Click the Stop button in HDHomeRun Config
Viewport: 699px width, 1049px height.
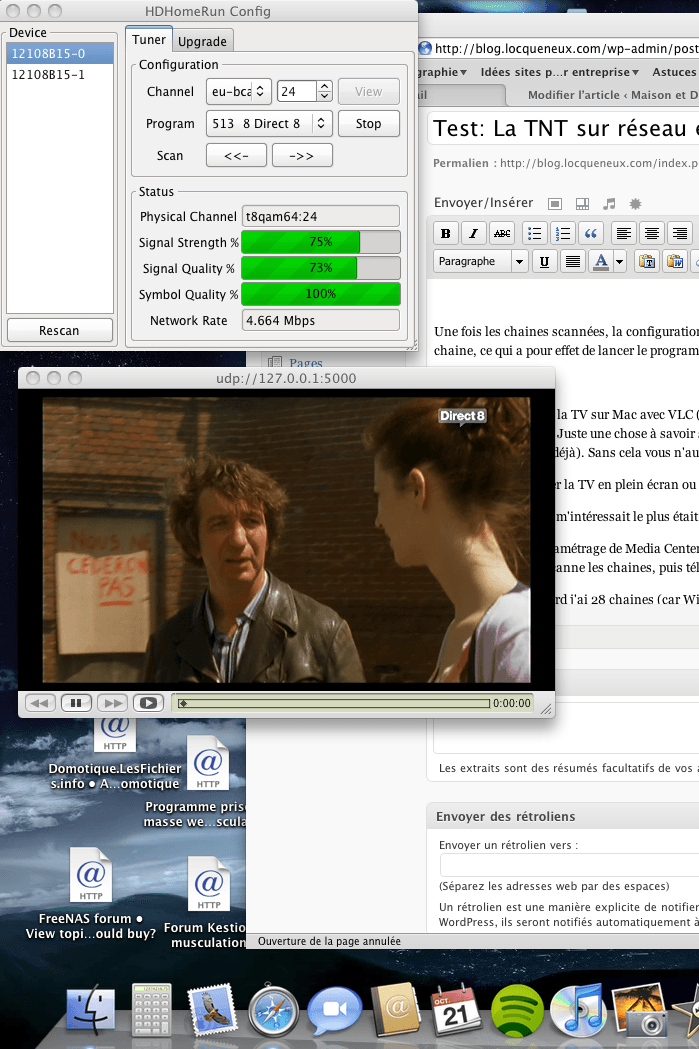click(x=369, y=124)
